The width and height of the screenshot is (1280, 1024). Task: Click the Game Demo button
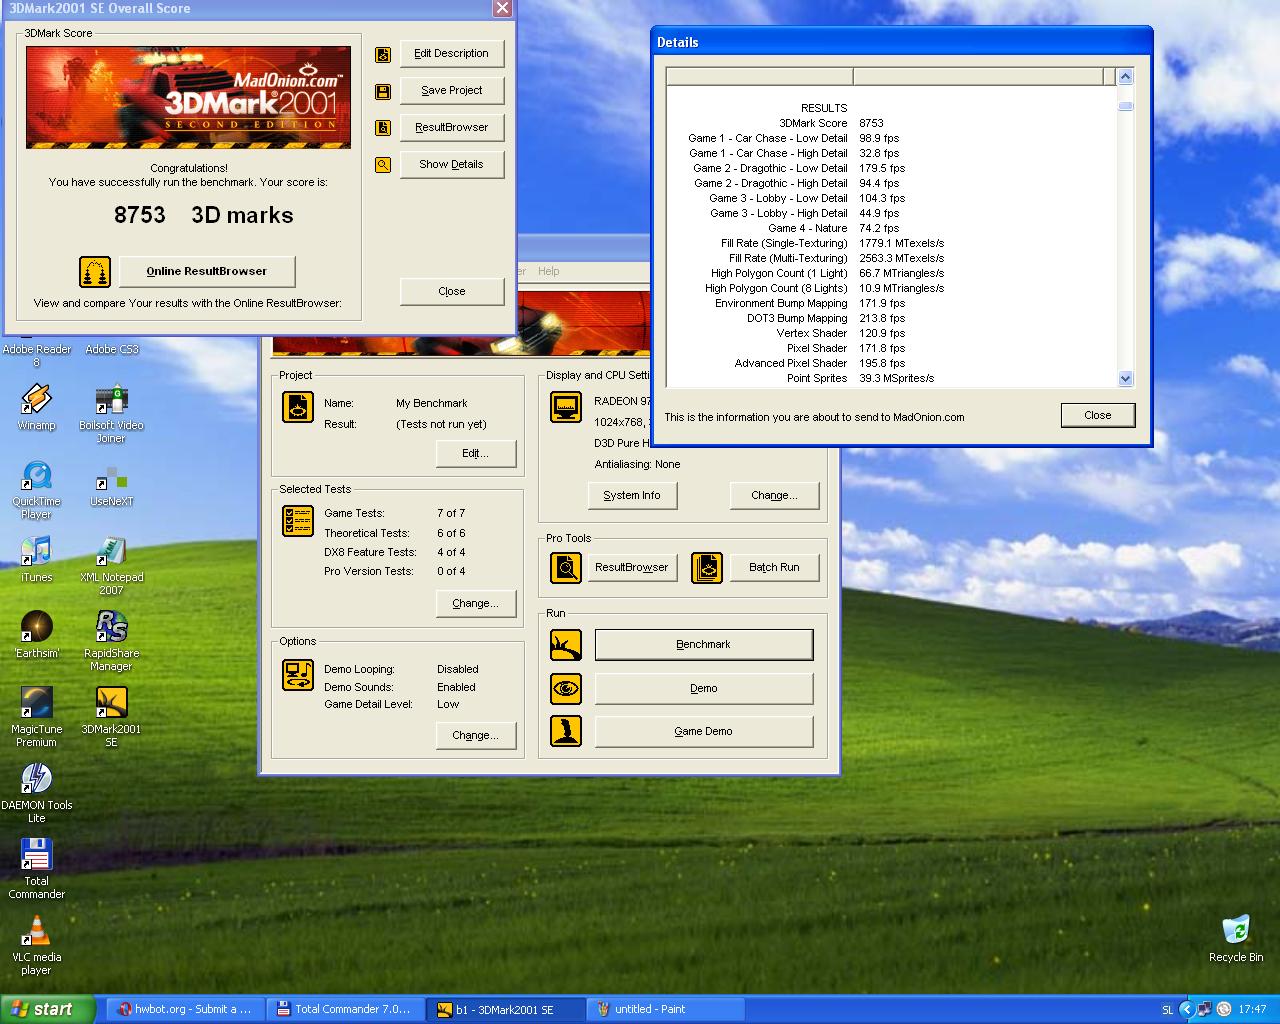(704, 732)
